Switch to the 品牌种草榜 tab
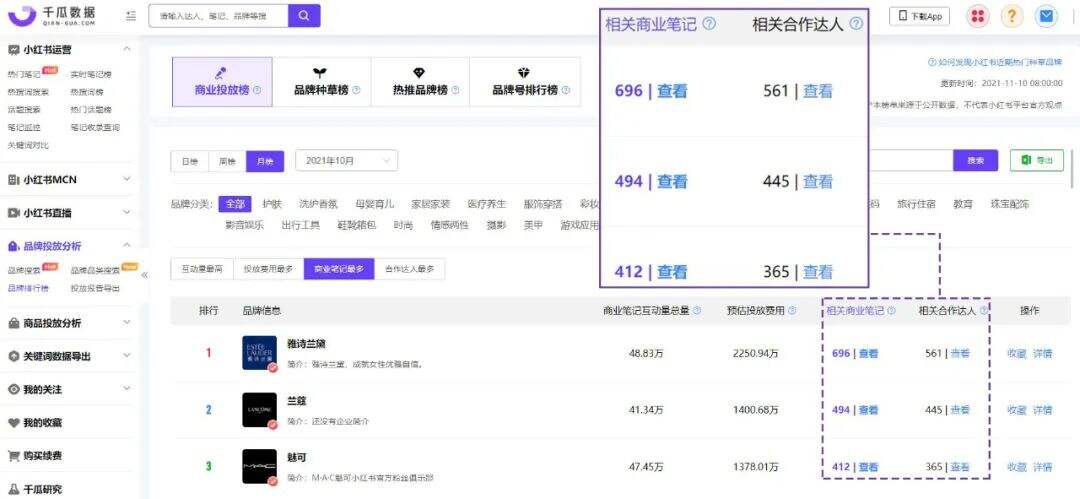This screenshot has width=1080, height=499. [322, 82]
